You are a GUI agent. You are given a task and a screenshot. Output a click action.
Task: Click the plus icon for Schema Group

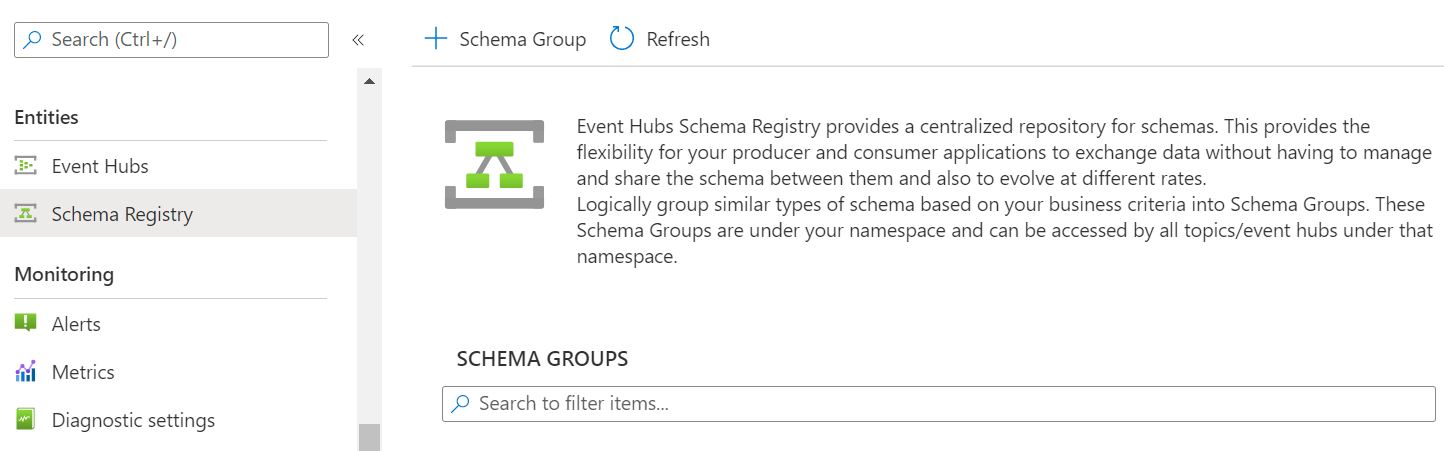pos(436,39)
